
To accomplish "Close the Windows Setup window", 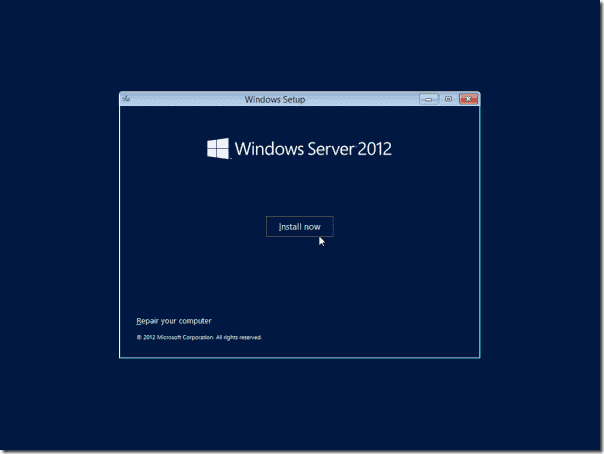I will pyautogui.click(x=468, y=99).
